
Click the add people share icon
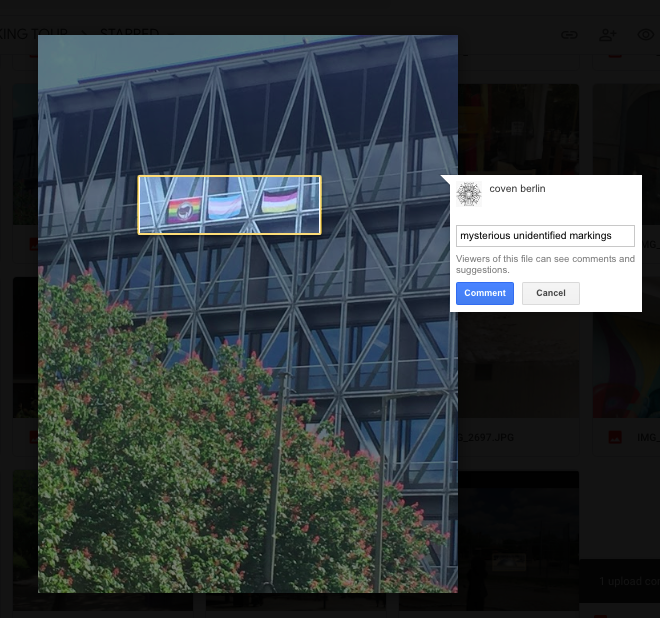click(607, 34)
